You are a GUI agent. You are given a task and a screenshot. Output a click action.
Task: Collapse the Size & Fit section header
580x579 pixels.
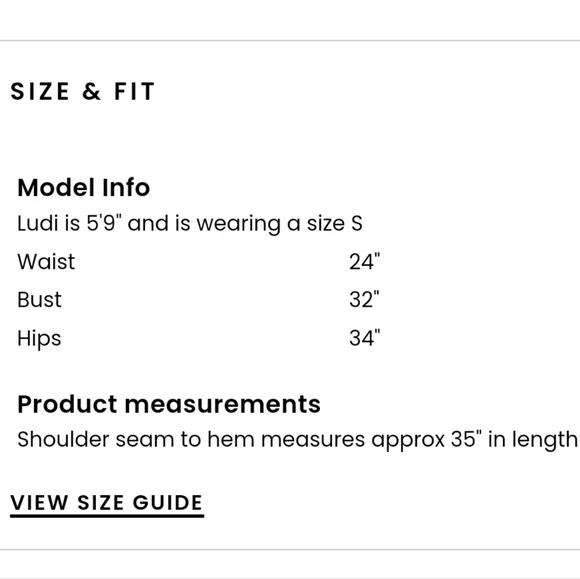click(x=82, y=91)
